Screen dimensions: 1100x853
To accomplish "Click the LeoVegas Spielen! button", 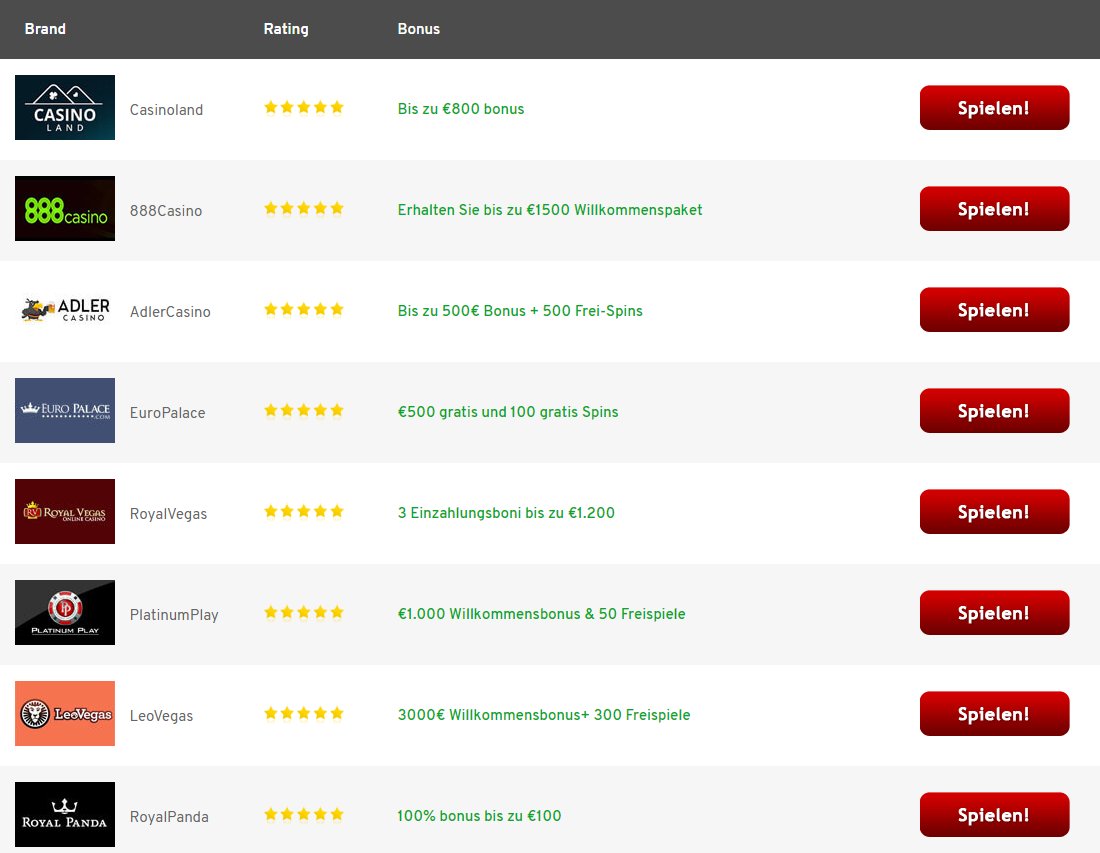I will click(994, 714).
